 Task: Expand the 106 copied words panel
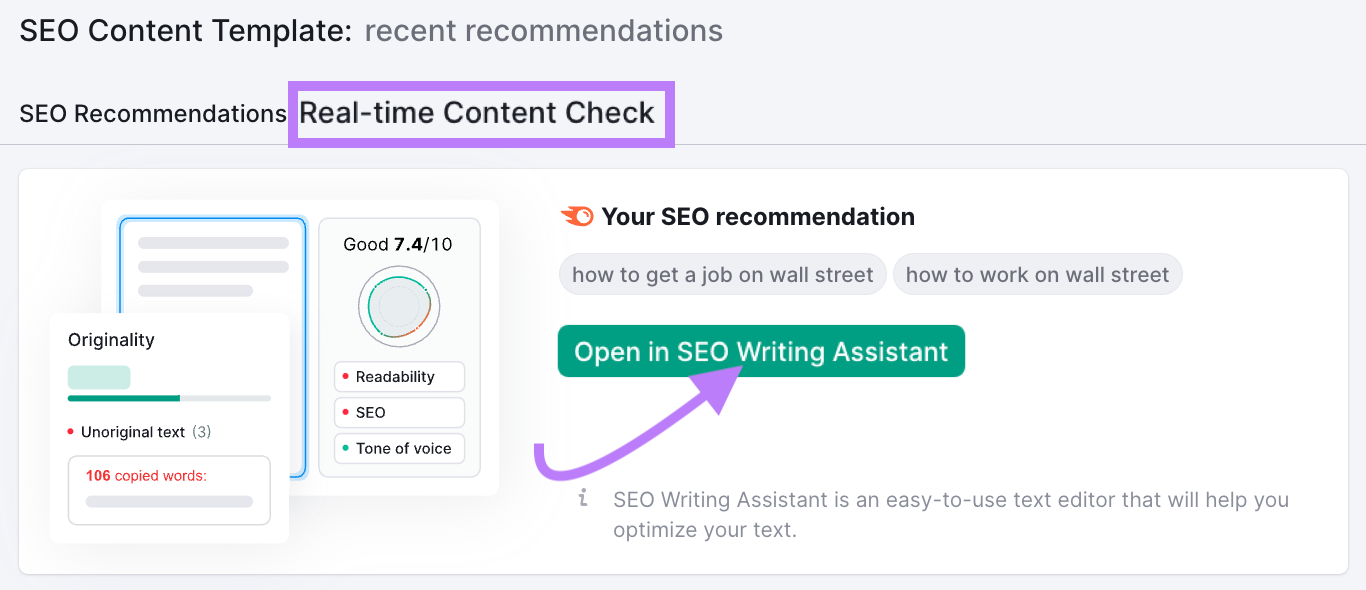(x=168, y=490)
